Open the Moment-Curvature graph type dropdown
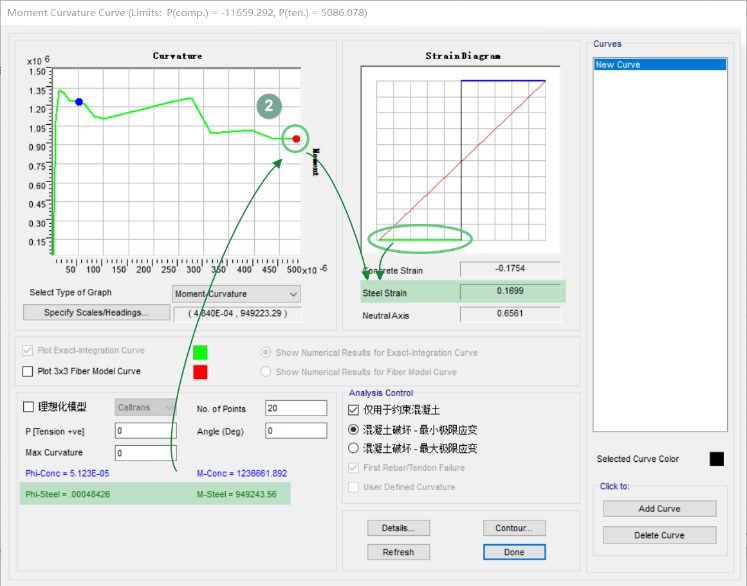This screenshot has height=586, width=747. [236, 294]
